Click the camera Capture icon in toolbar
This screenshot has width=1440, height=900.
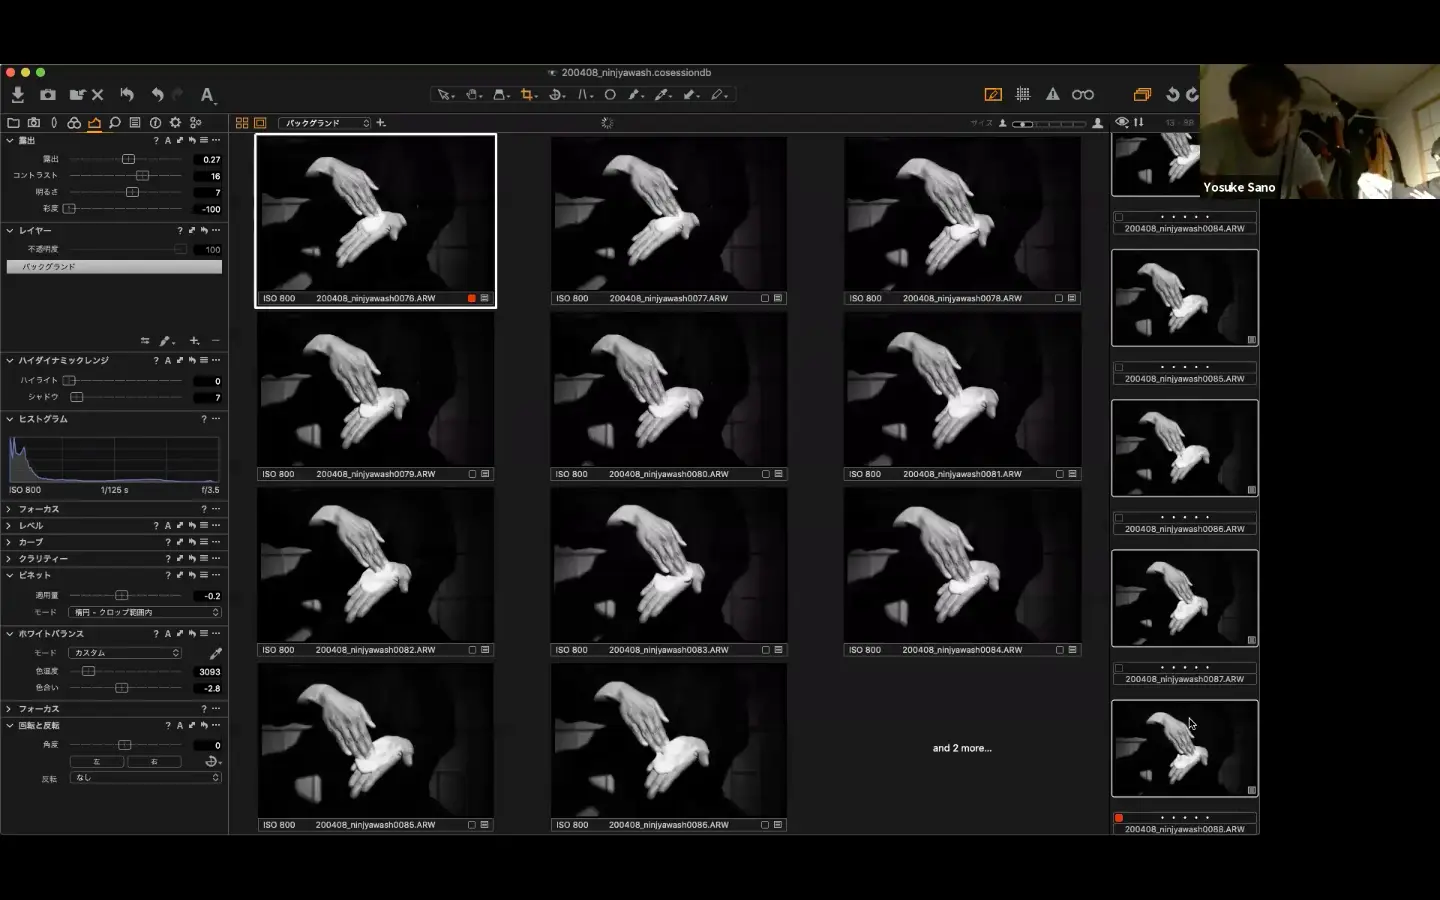[x=48, y=95]
